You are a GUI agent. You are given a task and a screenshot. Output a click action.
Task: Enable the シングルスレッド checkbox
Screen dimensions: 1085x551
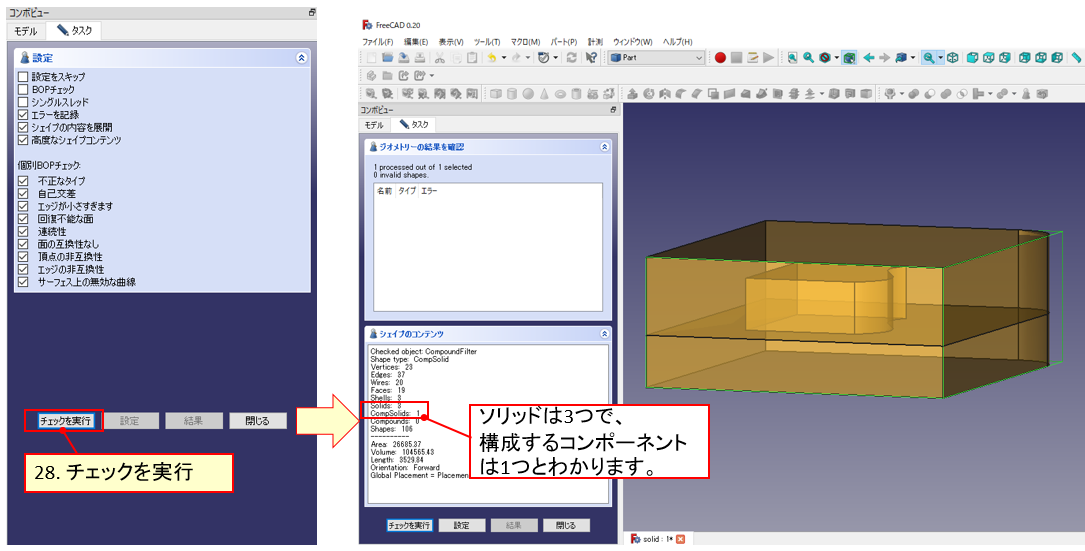point(23,102)
